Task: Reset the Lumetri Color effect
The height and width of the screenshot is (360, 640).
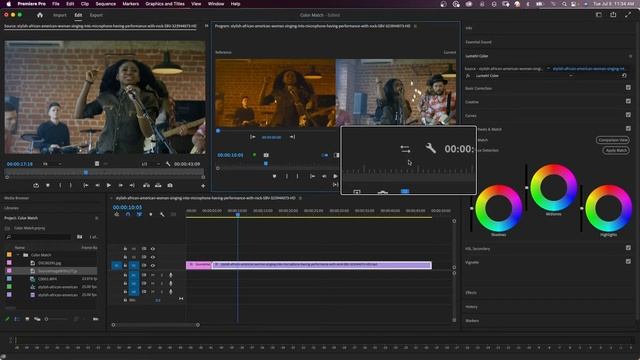Action: click(x=624, y=76)
